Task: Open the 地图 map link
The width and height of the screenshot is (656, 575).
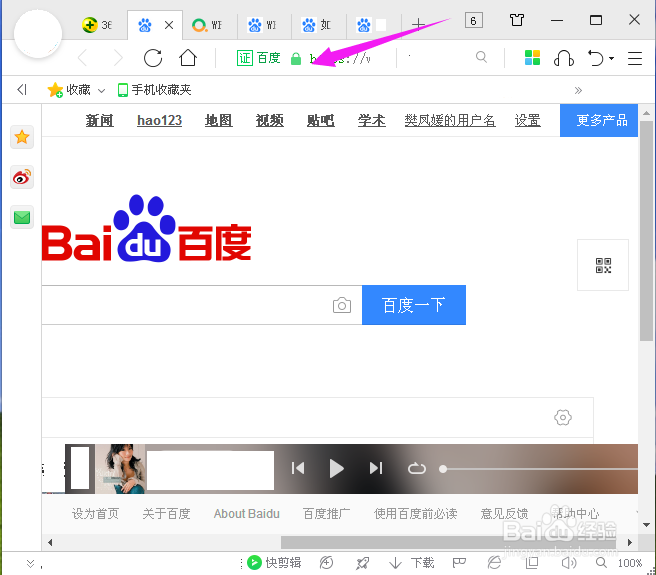Action: [218, 121]
